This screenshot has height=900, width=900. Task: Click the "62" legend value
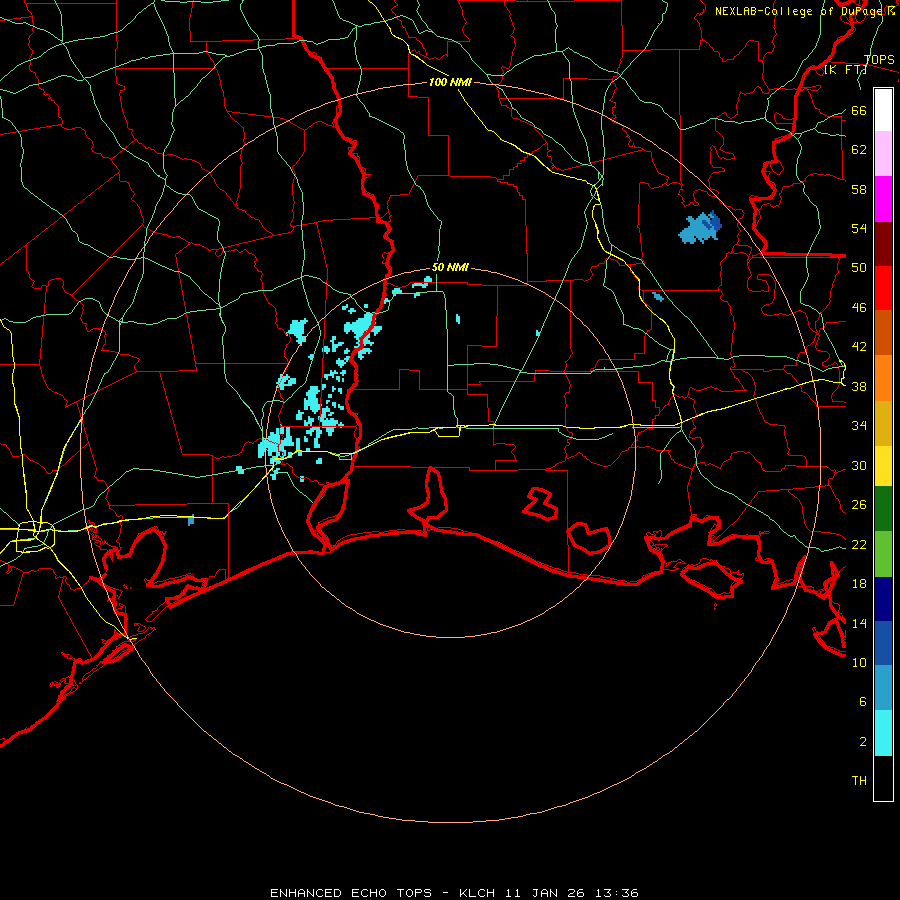point(859,149)
